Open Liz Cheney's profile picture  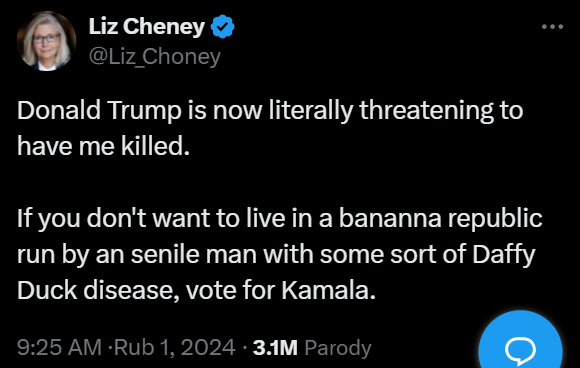click(x=46, y=41)
